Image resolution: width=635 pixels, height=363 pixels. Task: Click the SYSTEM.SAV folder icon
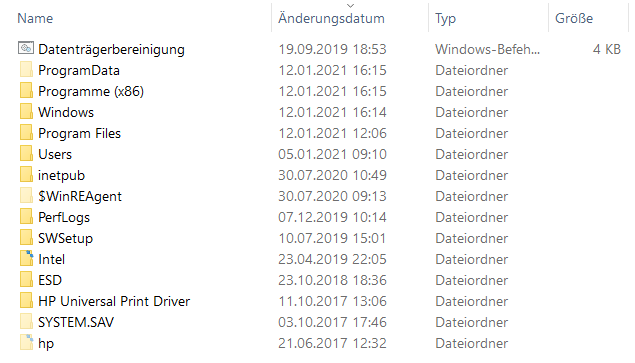tap(26, 322)
